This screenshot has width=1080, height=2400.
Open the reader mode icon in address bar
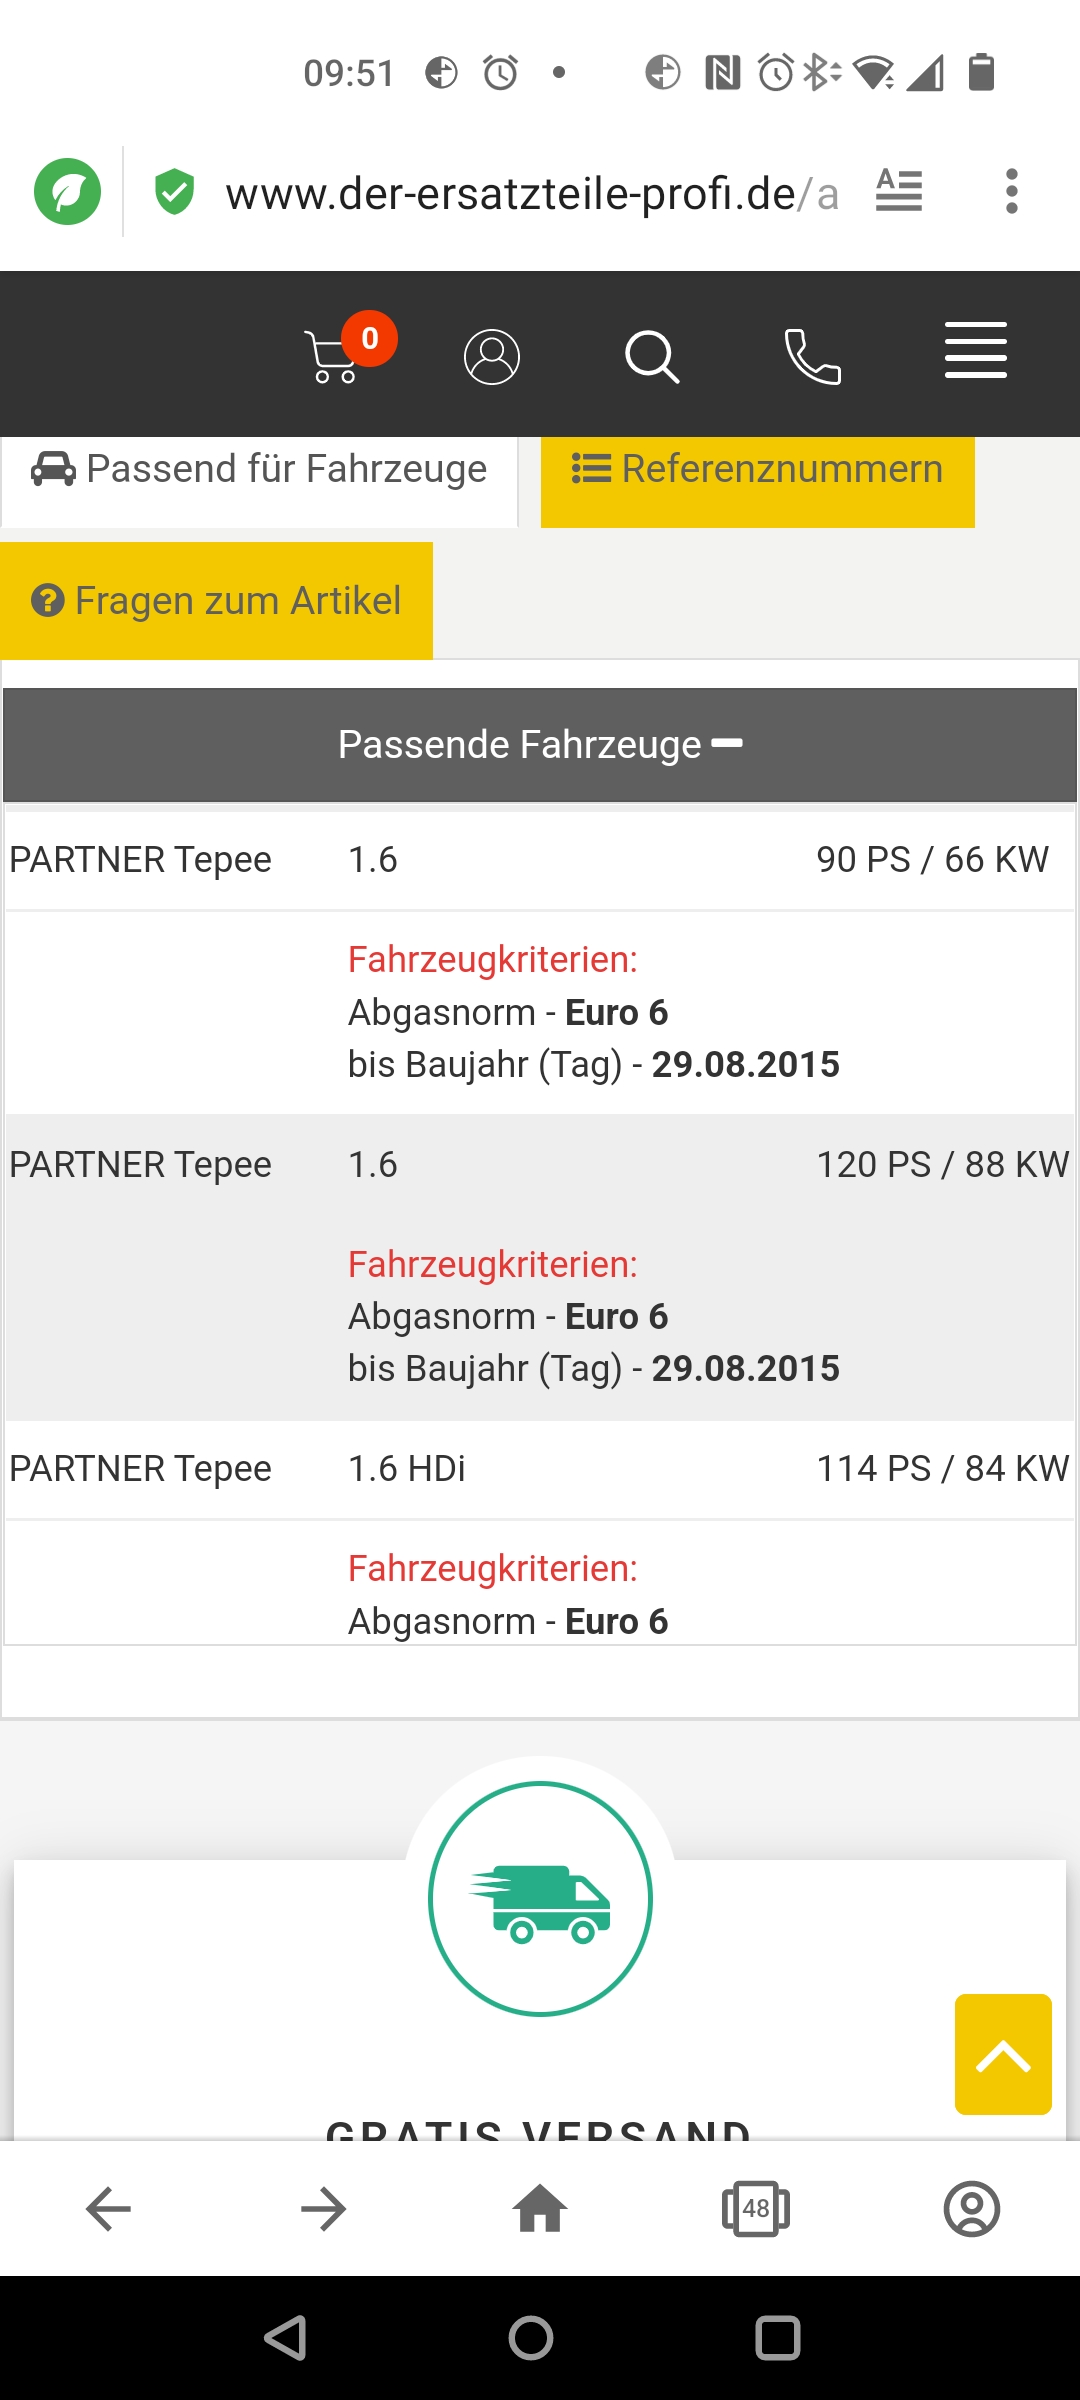click(x=899, y=190)
